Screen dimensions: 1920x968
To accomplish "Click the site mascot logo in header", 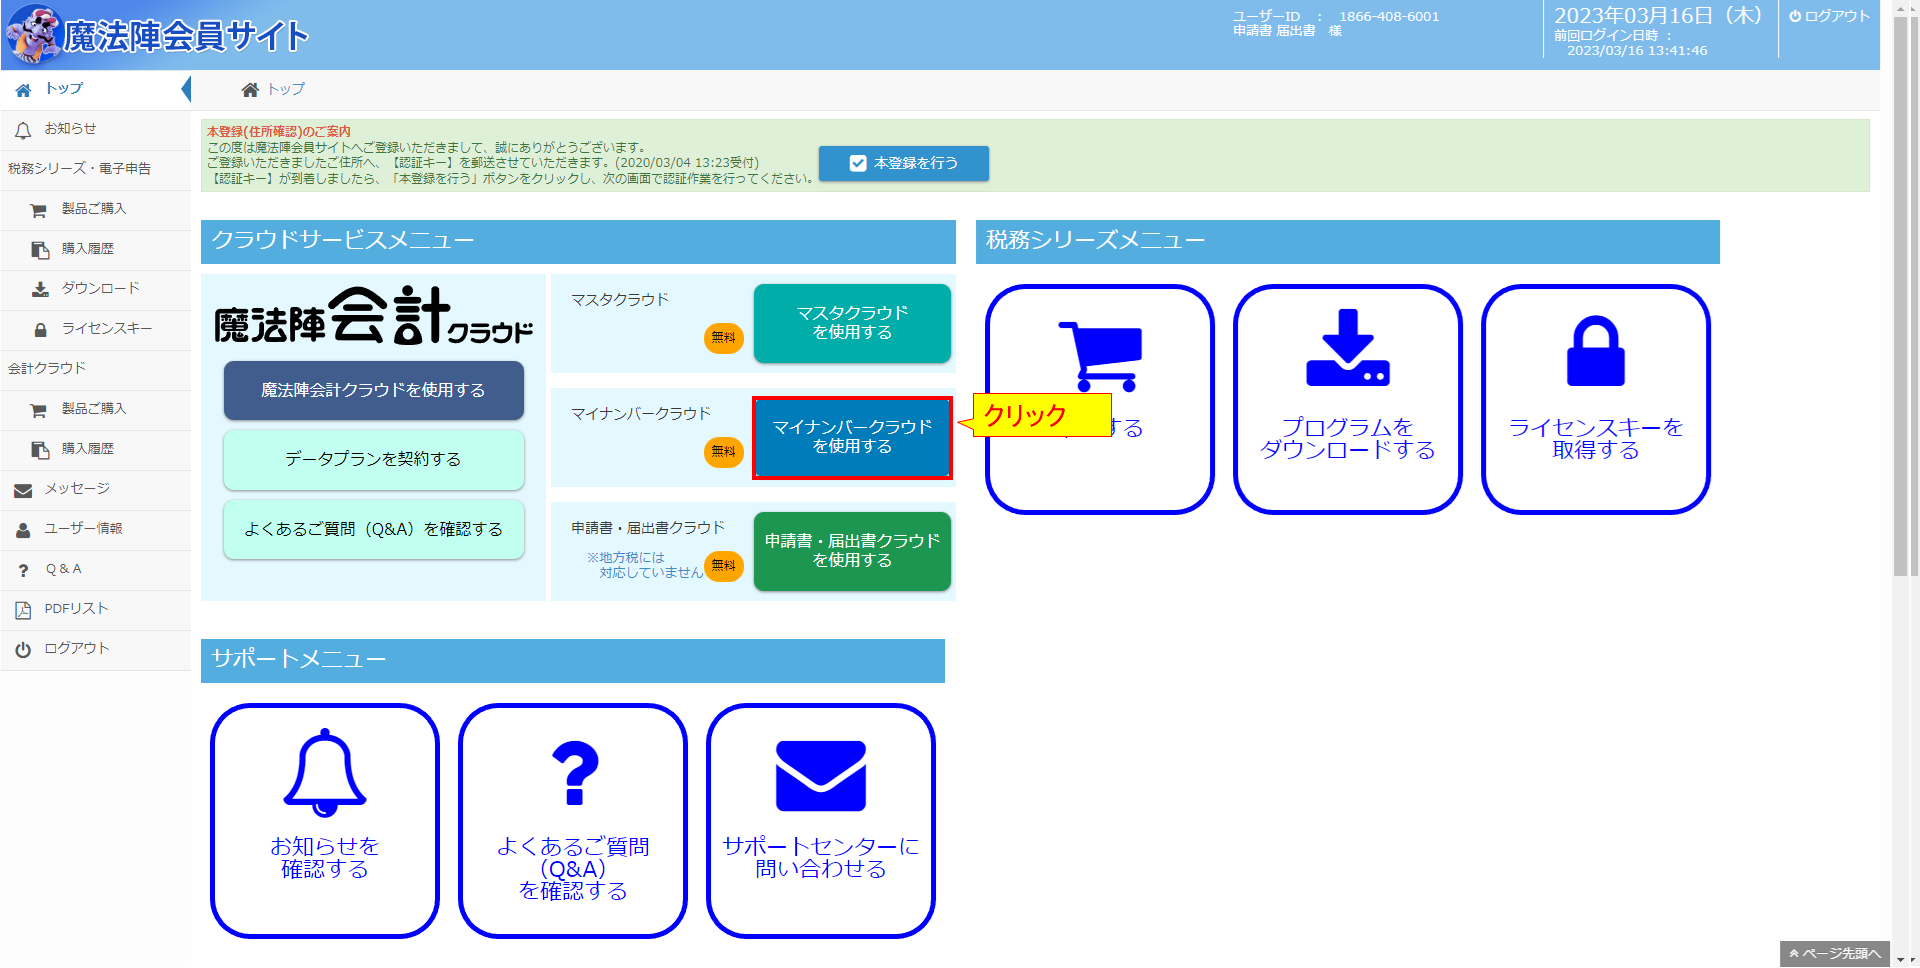I will pyautogui.click(x=35, y=34).
